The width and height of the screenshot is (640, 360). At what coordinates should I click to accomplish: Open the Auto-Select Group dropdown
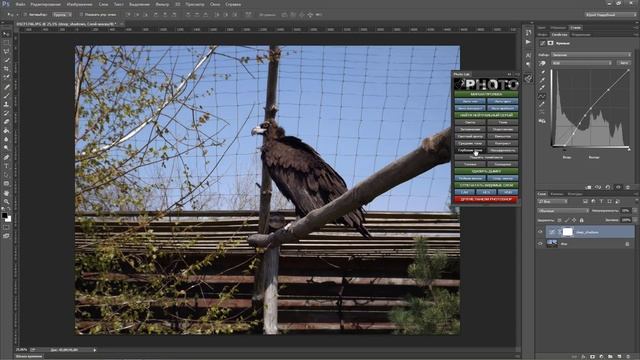[x=62, y=14]
